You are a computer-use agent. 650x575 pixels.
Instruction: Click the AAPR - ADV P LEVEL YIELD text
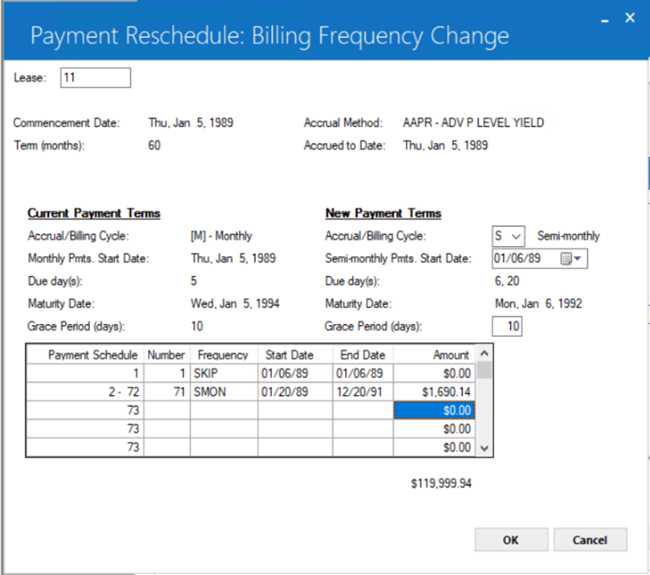(x=473, y=123)
